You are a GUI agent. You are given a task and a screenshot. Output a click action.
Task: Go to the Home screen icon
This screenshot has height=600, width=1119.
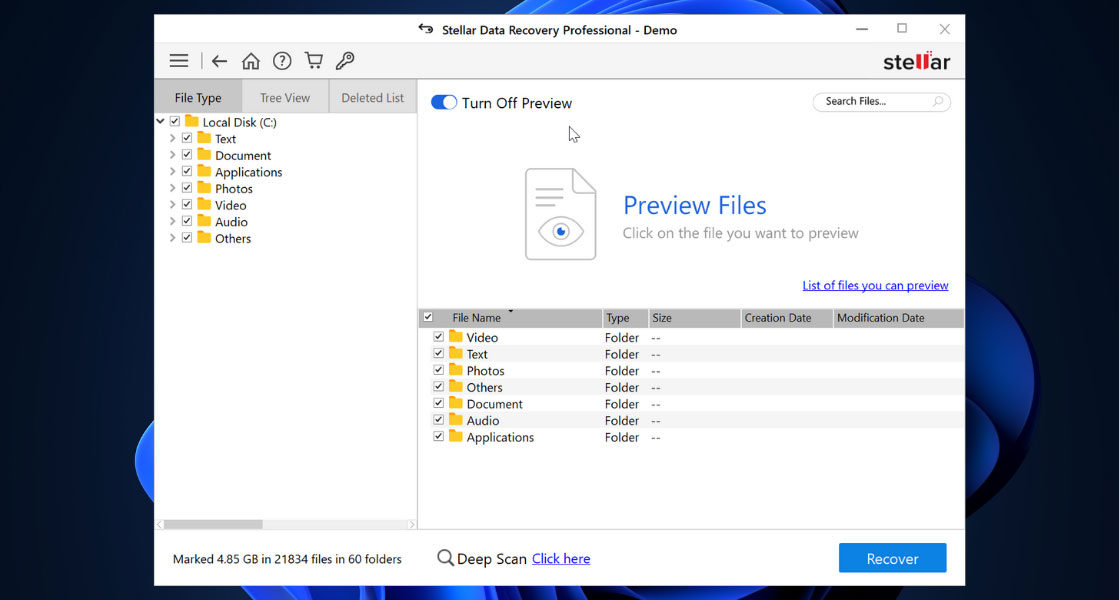250,60
